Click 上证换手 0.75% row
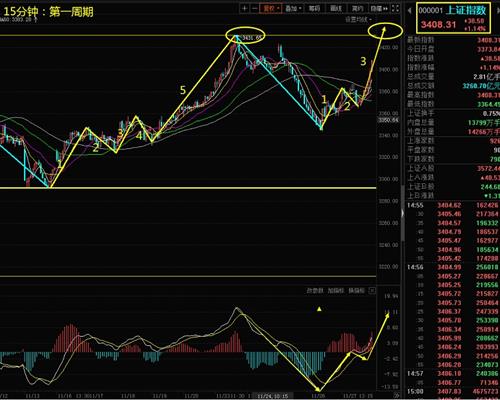Image resolution: width=500 pixels, height=400 pixels. [453, 114]
